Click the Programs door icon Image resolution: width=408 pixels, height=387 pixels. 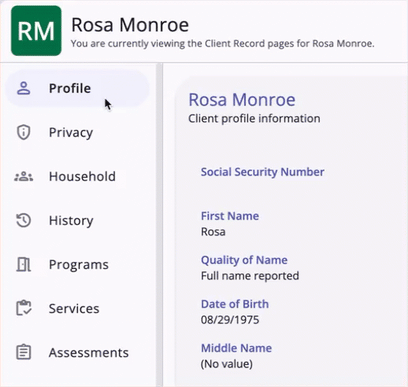(x=24, y=264)
